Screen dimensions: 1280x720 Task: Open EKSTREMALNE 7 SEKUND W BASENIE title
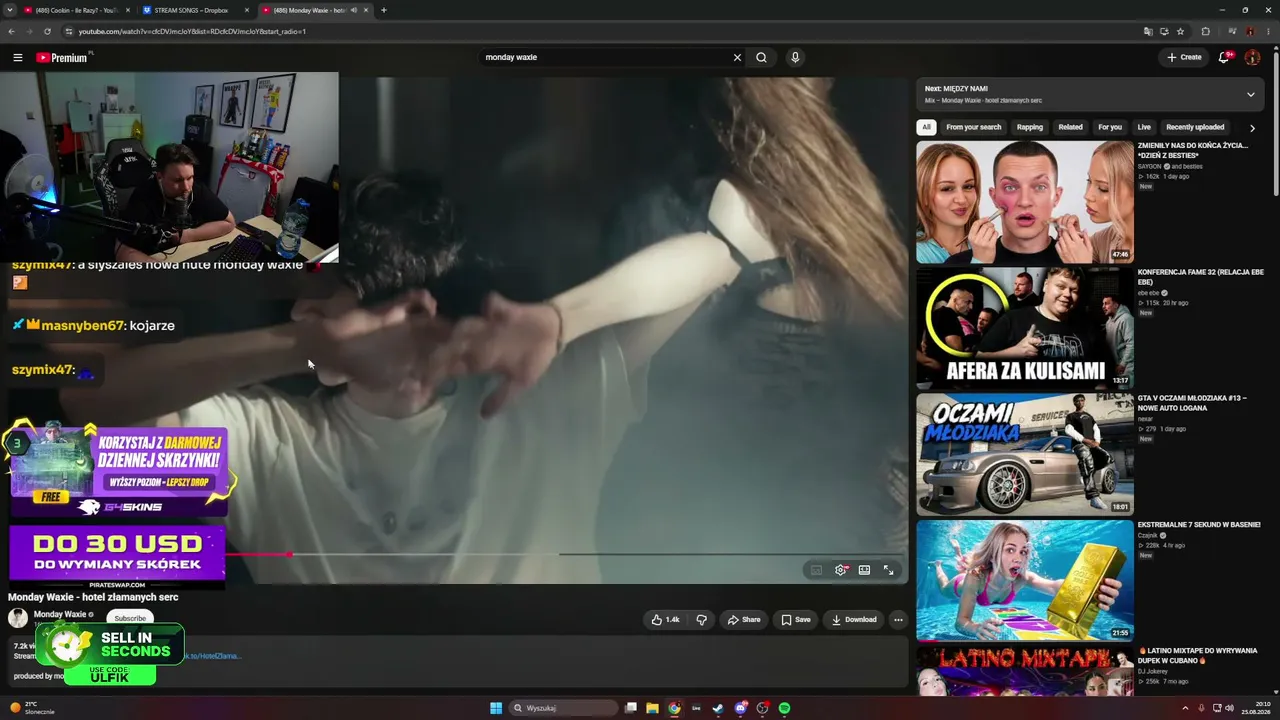click(1199, 524)
